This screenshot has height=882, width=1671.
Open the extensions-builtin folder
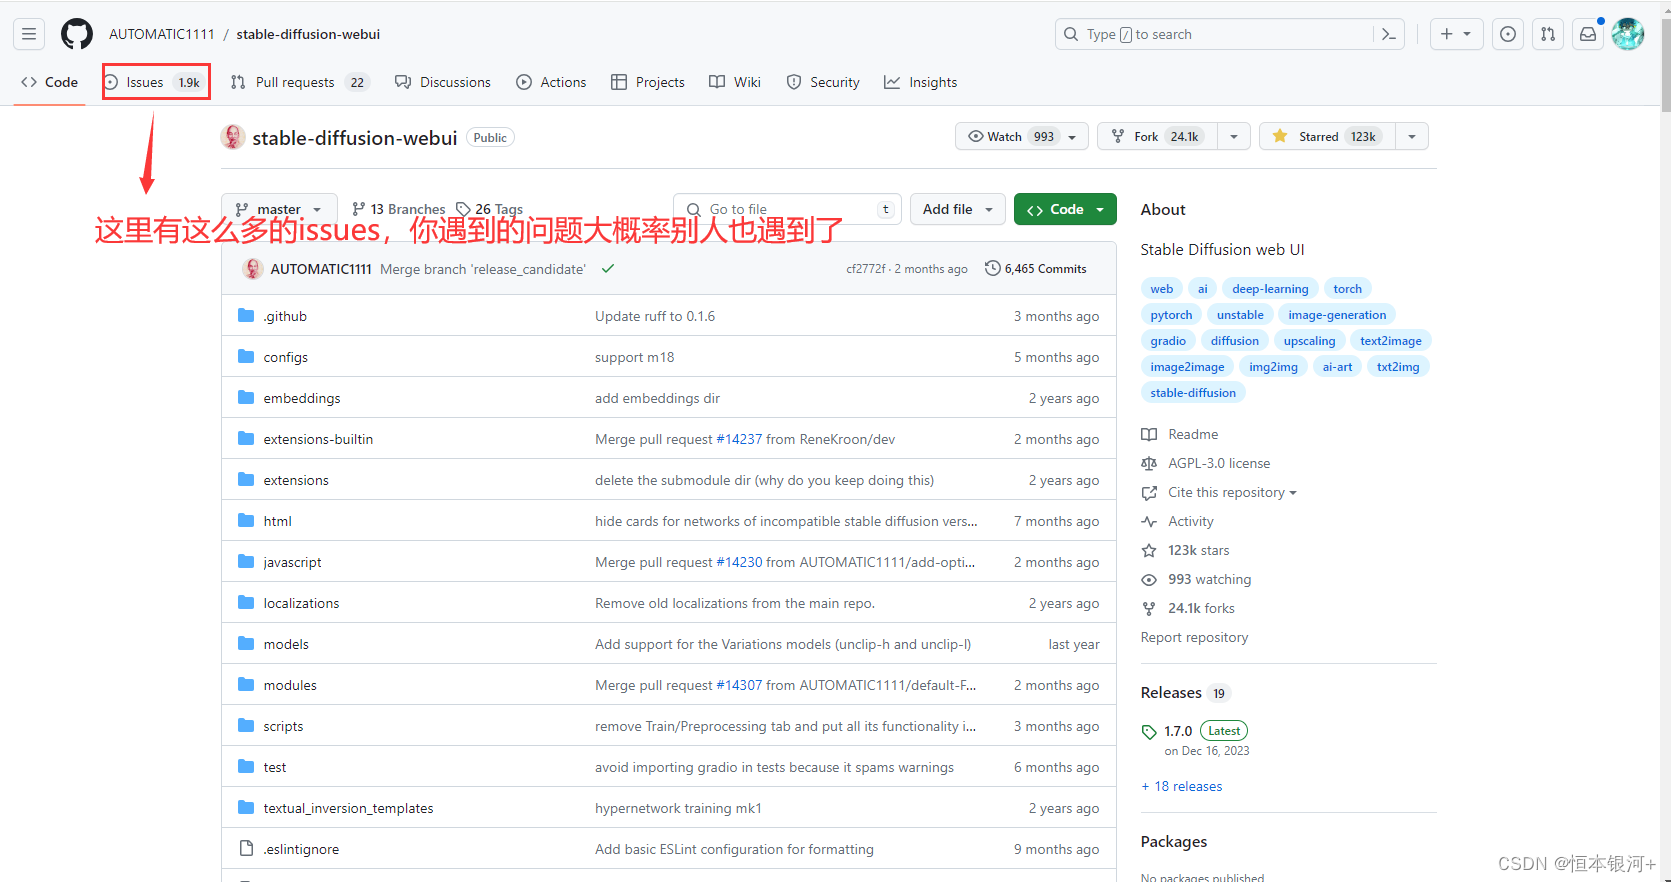318,439
